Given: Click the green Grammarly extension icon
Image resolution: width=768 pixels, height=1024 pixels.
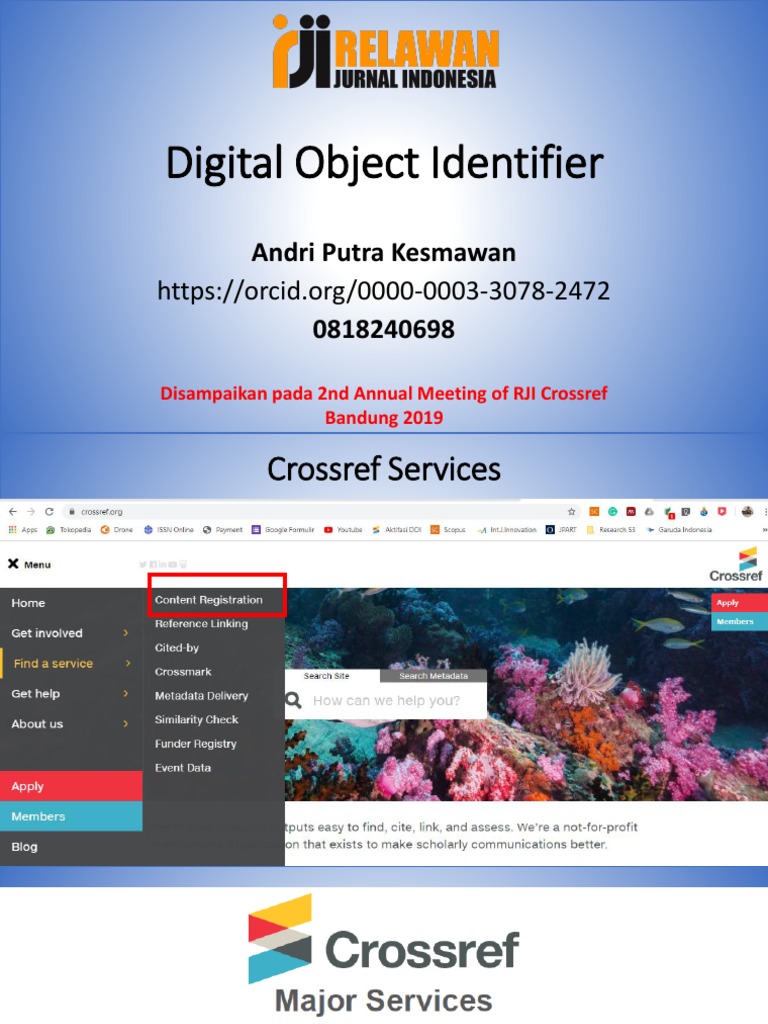Looking at the screenshot, I should (x=613, y=512).
